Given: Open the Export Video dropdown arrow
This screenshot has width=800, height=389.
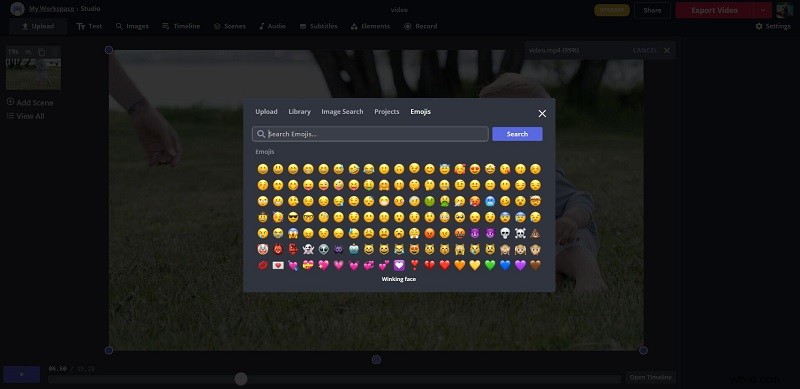Looking at the screenshot, I should (763, 10).
